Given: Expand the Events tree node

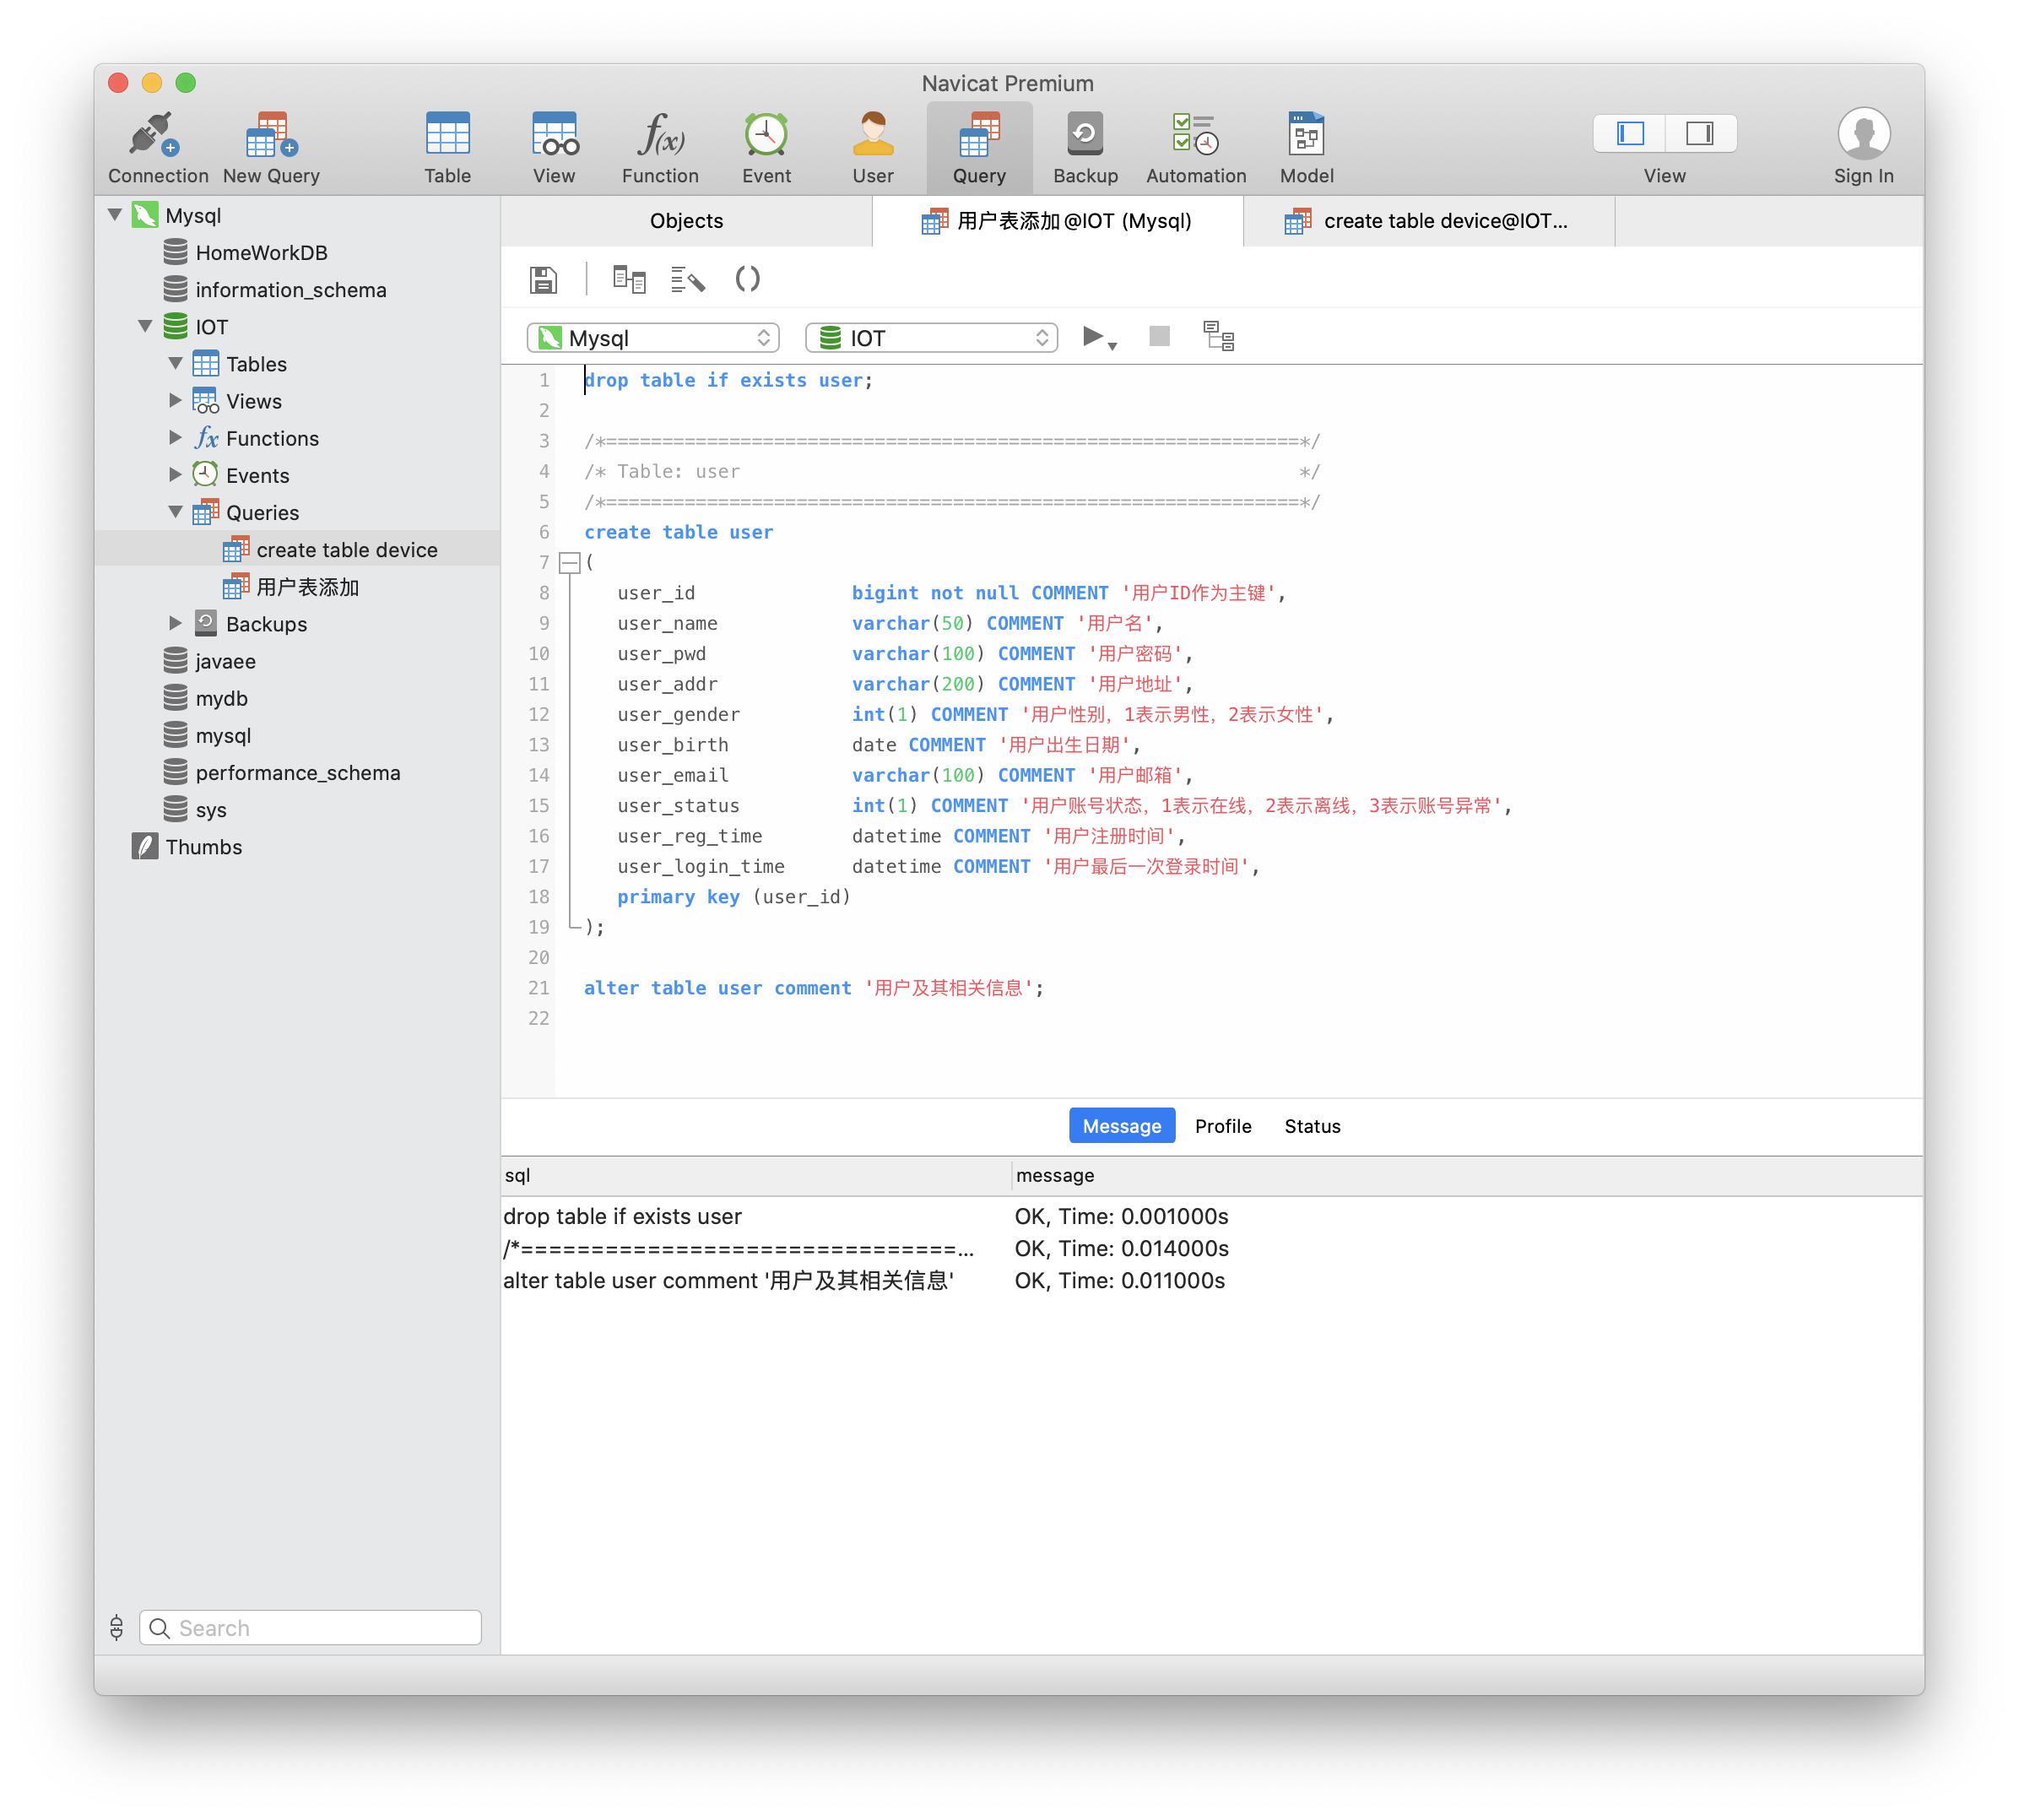Looking at the screenshot, I should [175, 474].
